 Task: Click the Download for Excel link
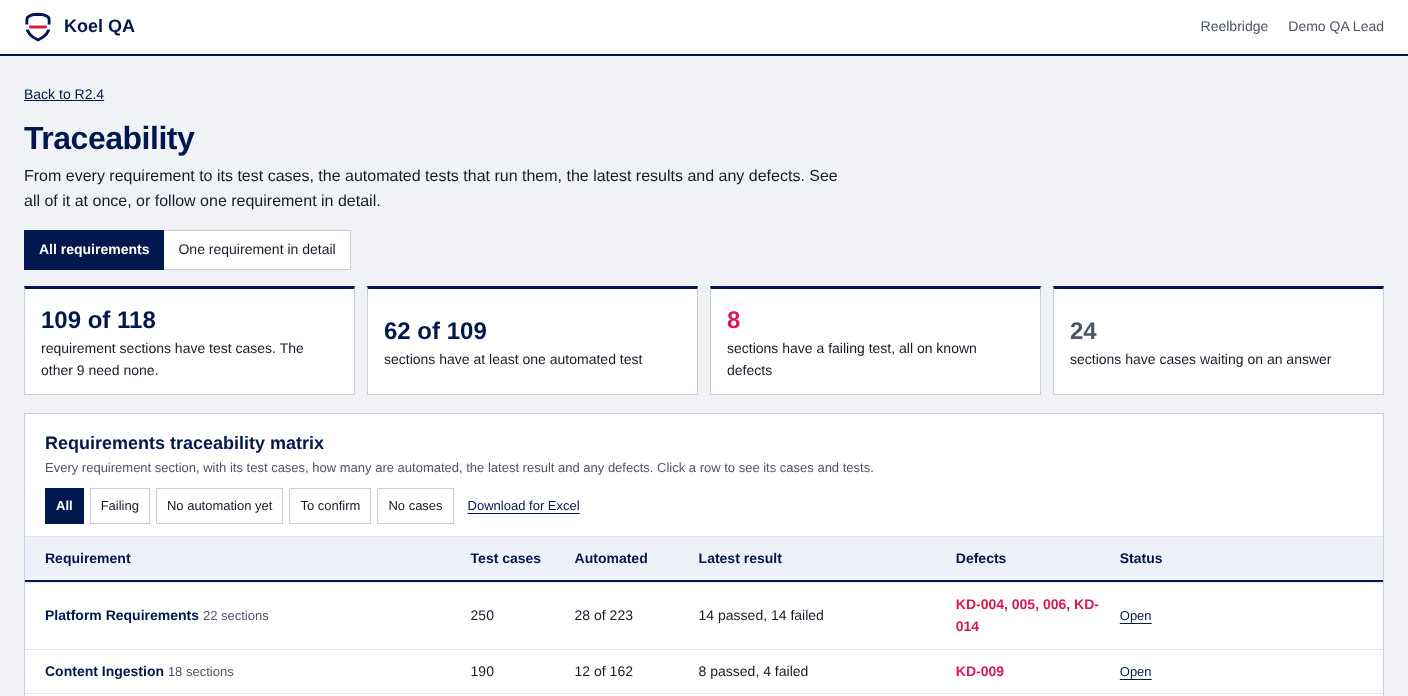coord(523,506)
